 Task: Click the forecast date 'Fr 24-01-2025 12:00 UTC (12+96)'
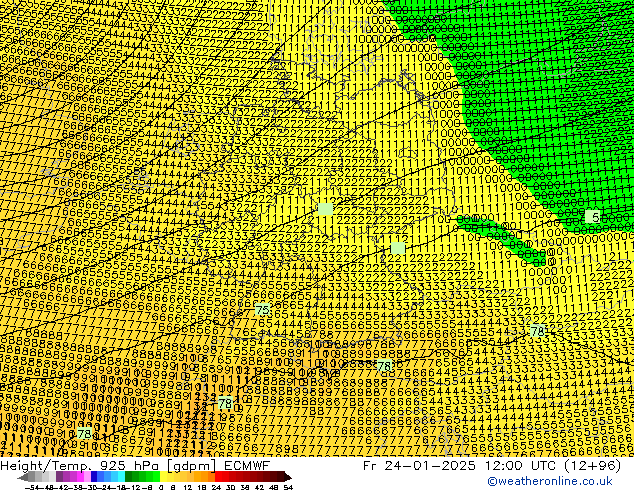point(492,466)
